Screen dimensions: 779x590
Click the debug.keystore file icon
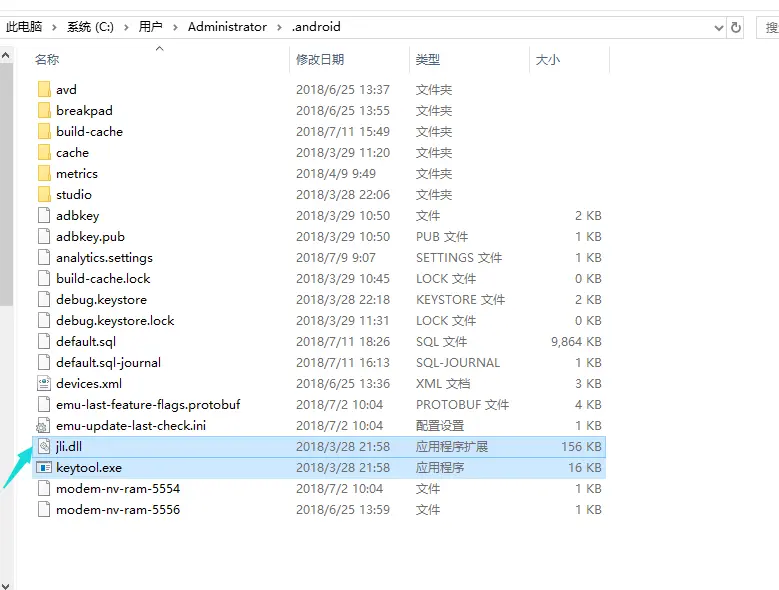coord(44,299)
